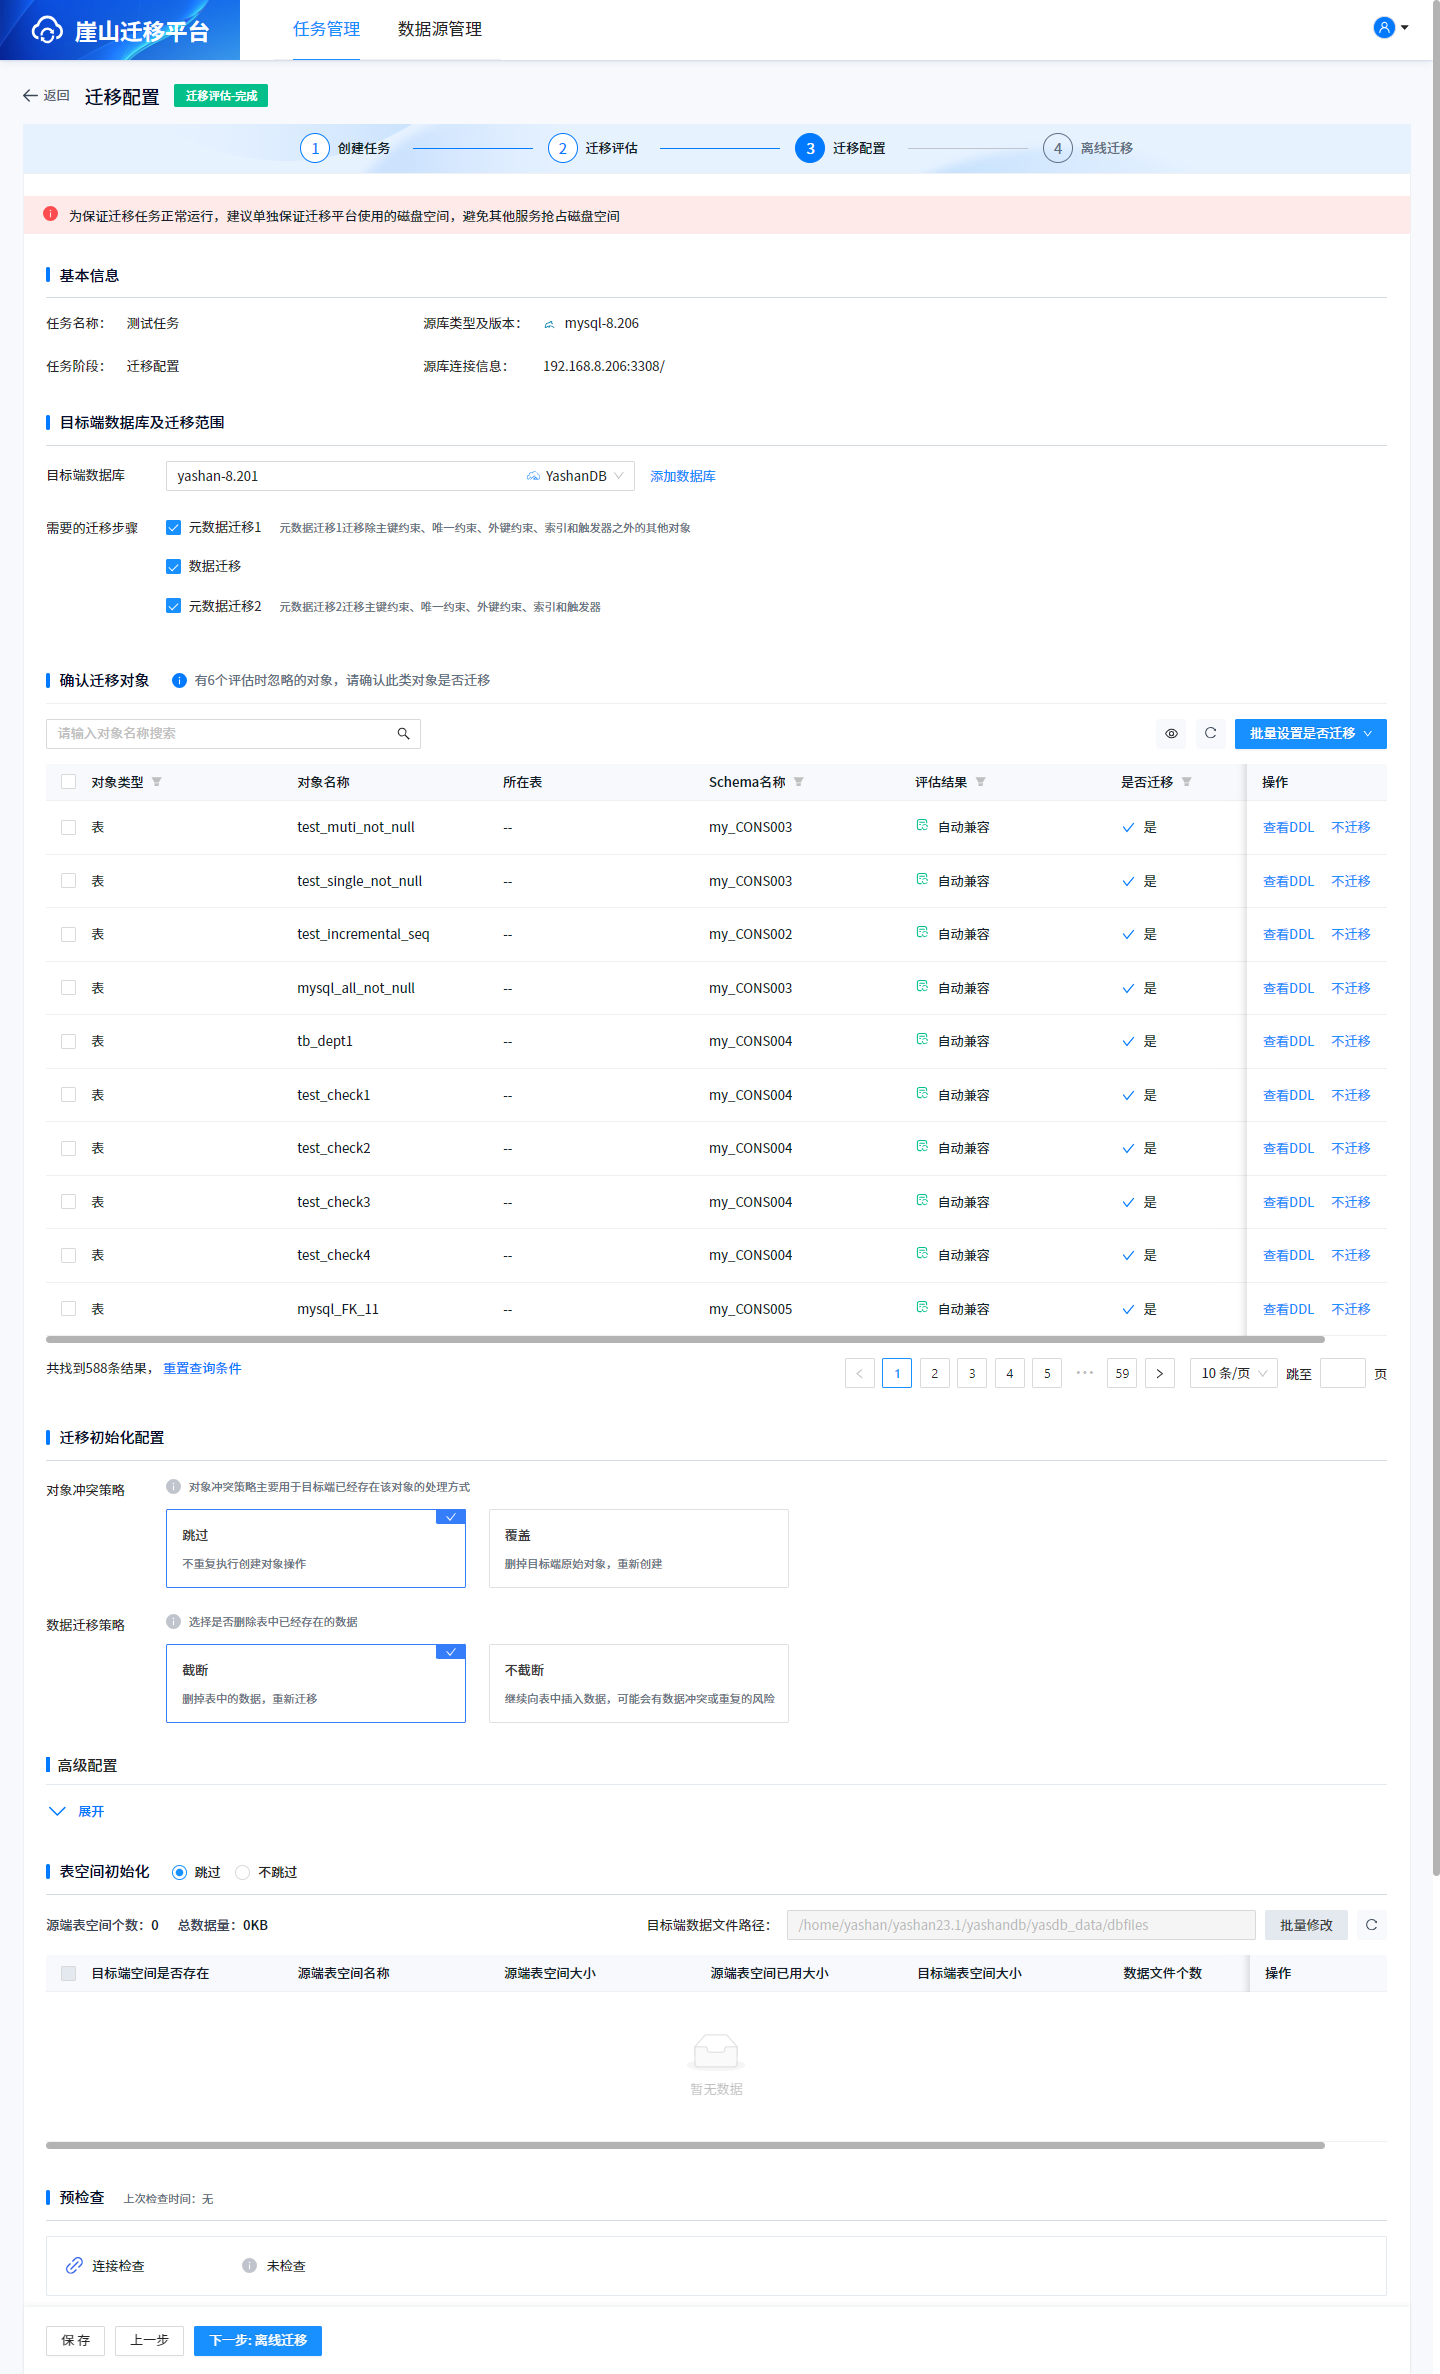The image size is (1440, 2374).
Task: Click the eye view icon above table
Action: 1171,734
